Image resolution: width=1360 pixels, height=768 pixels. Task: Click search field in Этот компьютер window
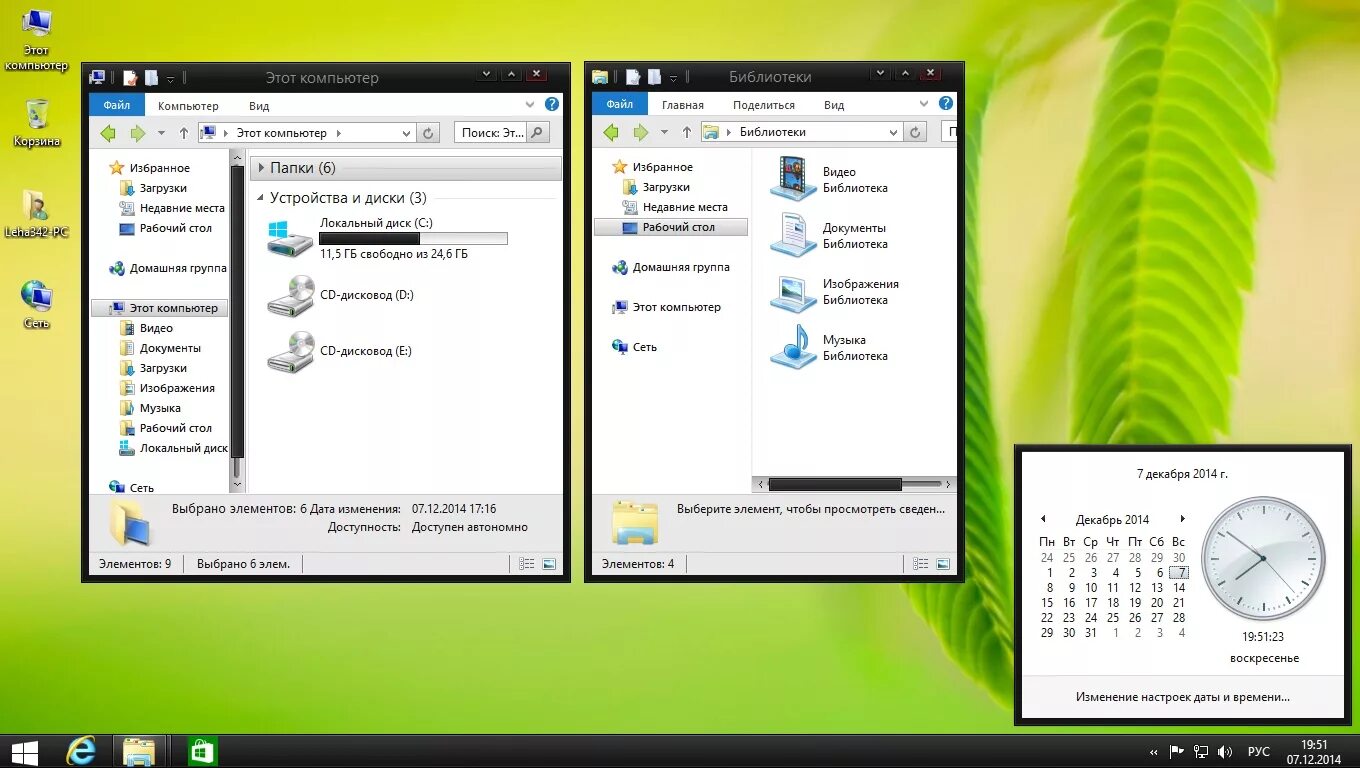pyautogui.click(x=491, y=133)
